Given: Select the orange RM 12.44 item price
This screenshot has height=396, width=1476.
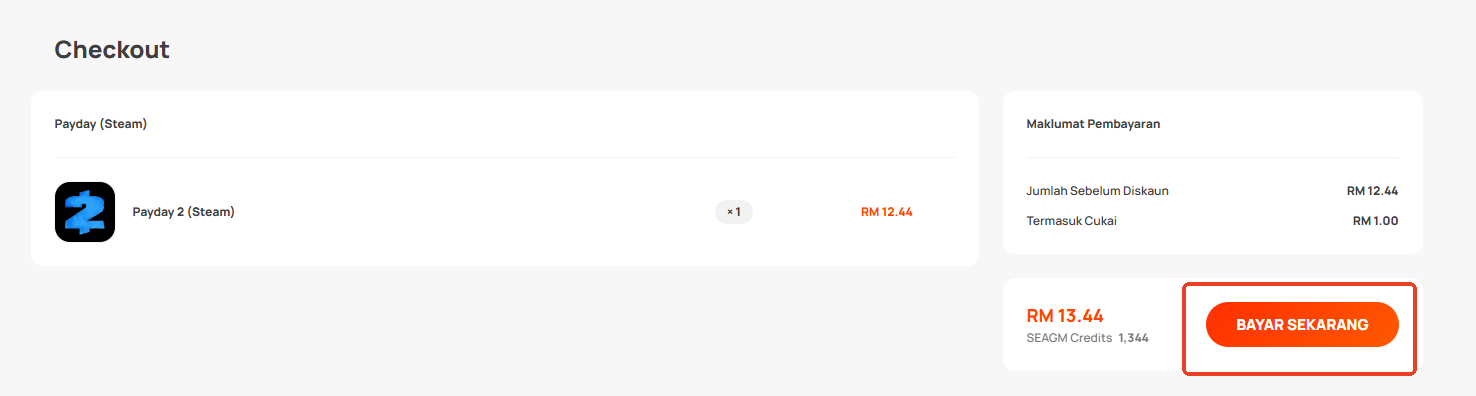Looking at the screenshot, I should coord(887,212).
